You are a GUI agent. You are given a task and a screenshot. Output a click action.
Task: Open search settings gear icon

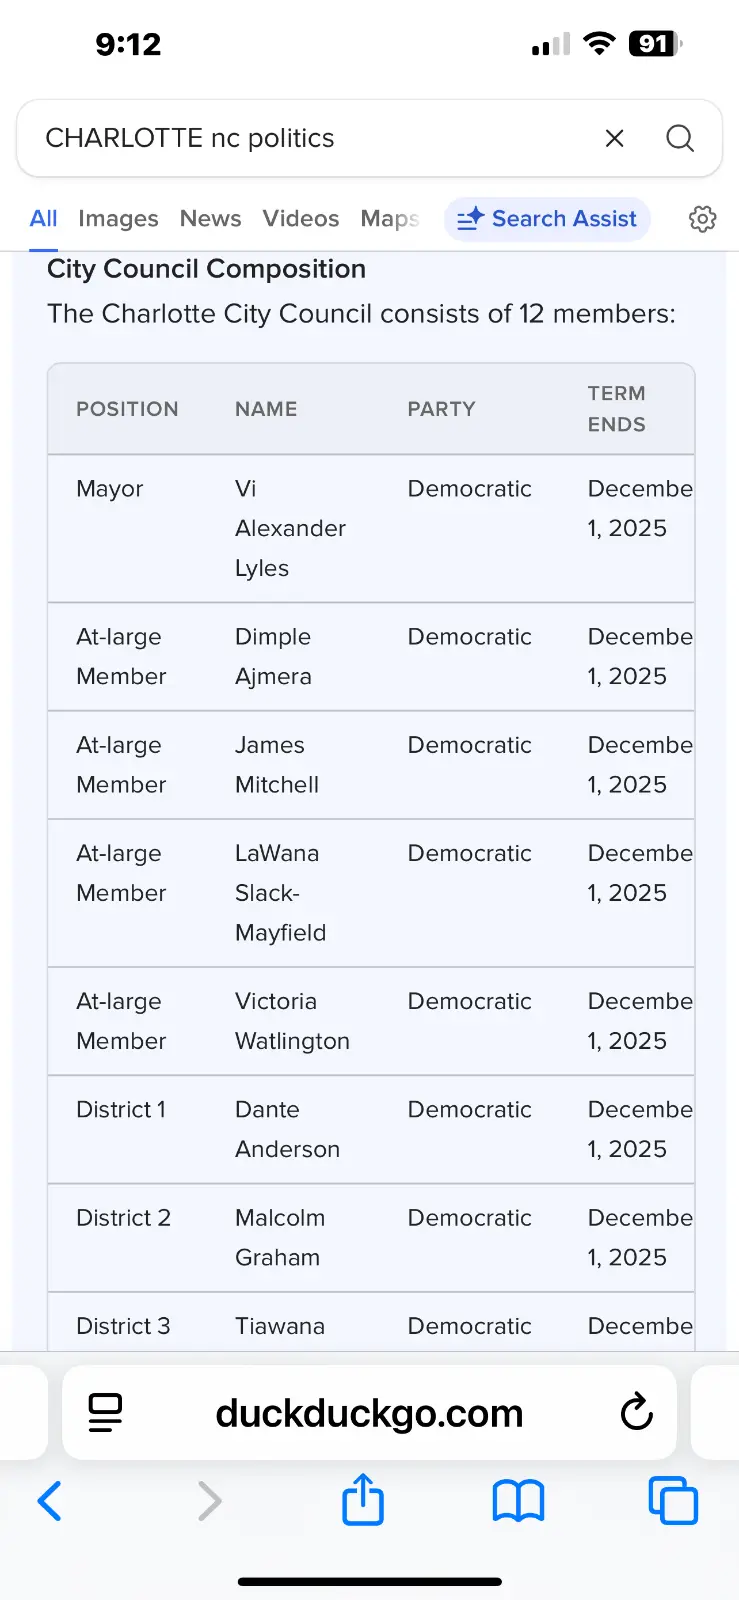702,219
